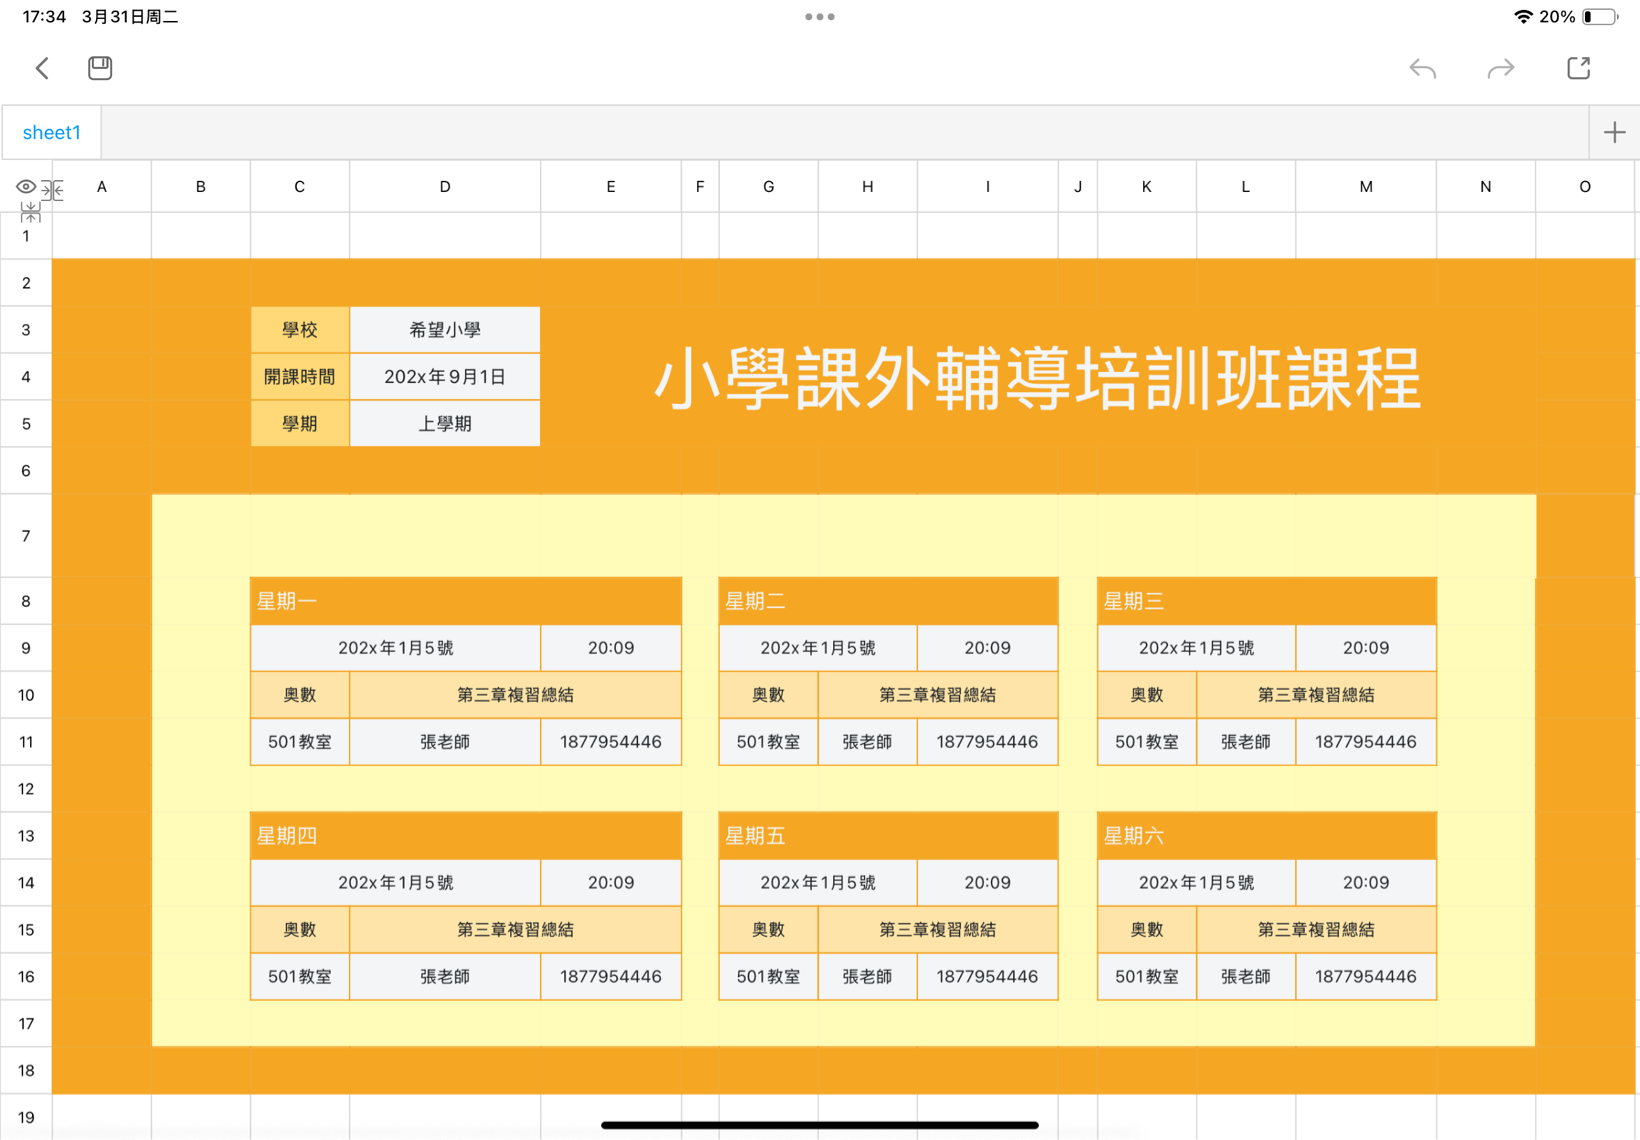Select column D header
Screen dimensions: 1640x1140
(x=445, y=186)
